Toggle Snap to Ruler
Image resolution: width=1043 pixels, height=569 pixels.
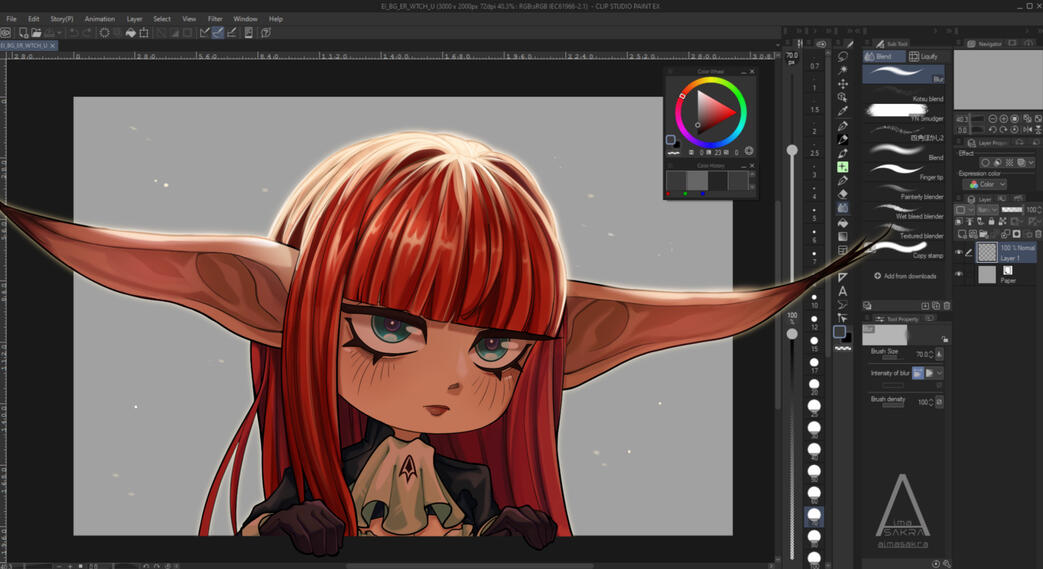click(x=205, y=32)
